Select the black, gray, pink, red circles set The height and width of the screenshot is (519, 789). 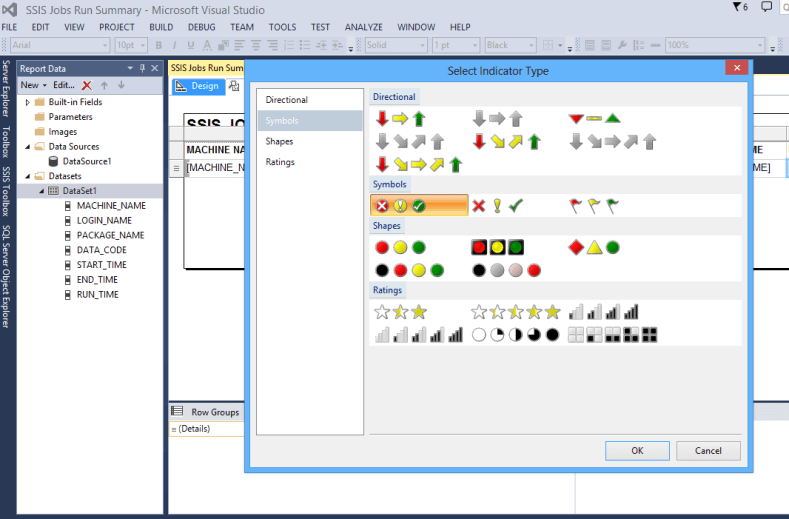507,270
